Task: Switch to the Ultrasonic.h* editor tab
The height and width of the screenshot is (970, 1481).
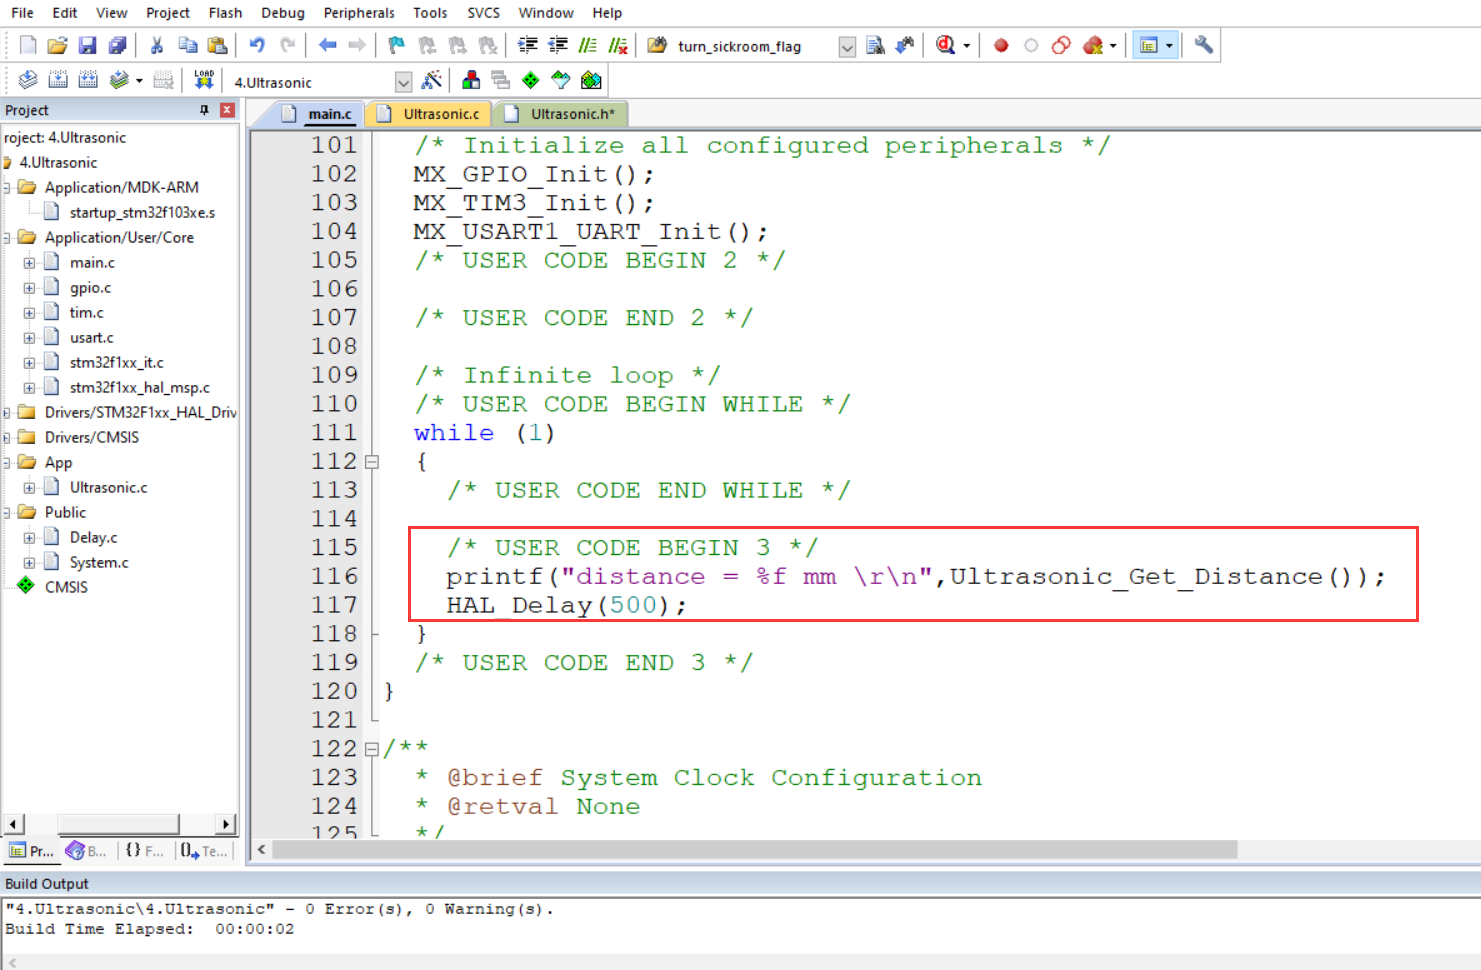Action: pos(561,114)
